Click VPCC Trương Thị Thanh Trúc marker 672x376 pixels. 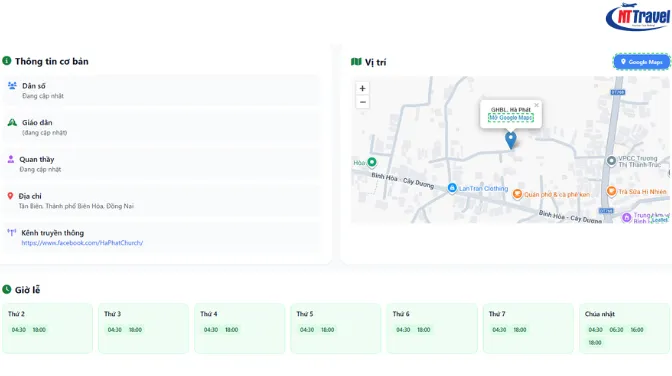(611, 161)
